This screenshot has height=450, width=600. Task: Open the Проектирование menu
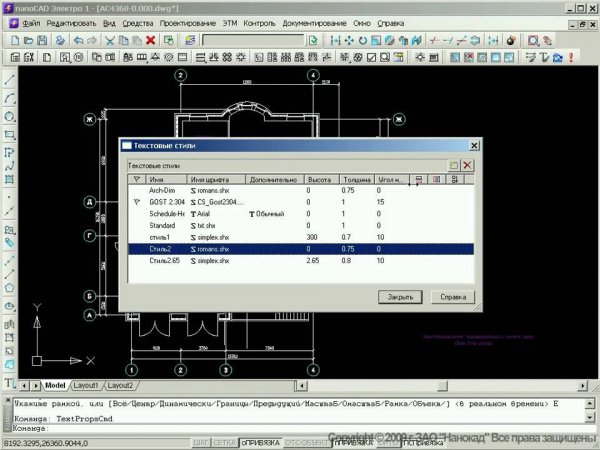click(188, 23)
